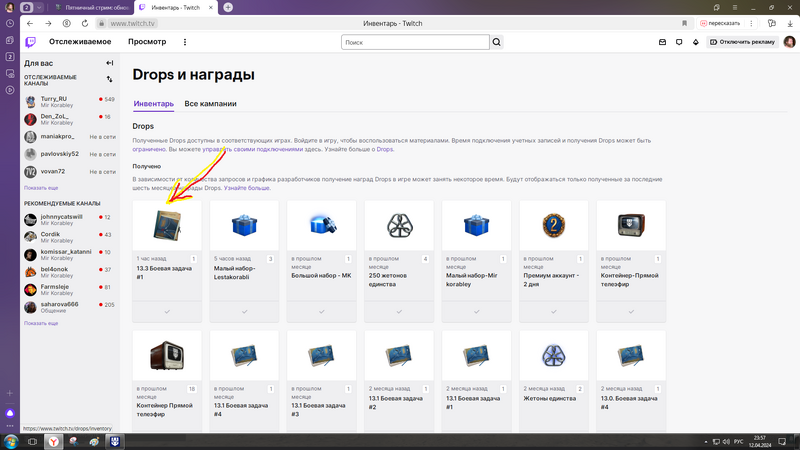Open the Малый набор-Lestakorabli gift image
The height and width of the screenshot is (450, 800).
[x=244, y=226]
